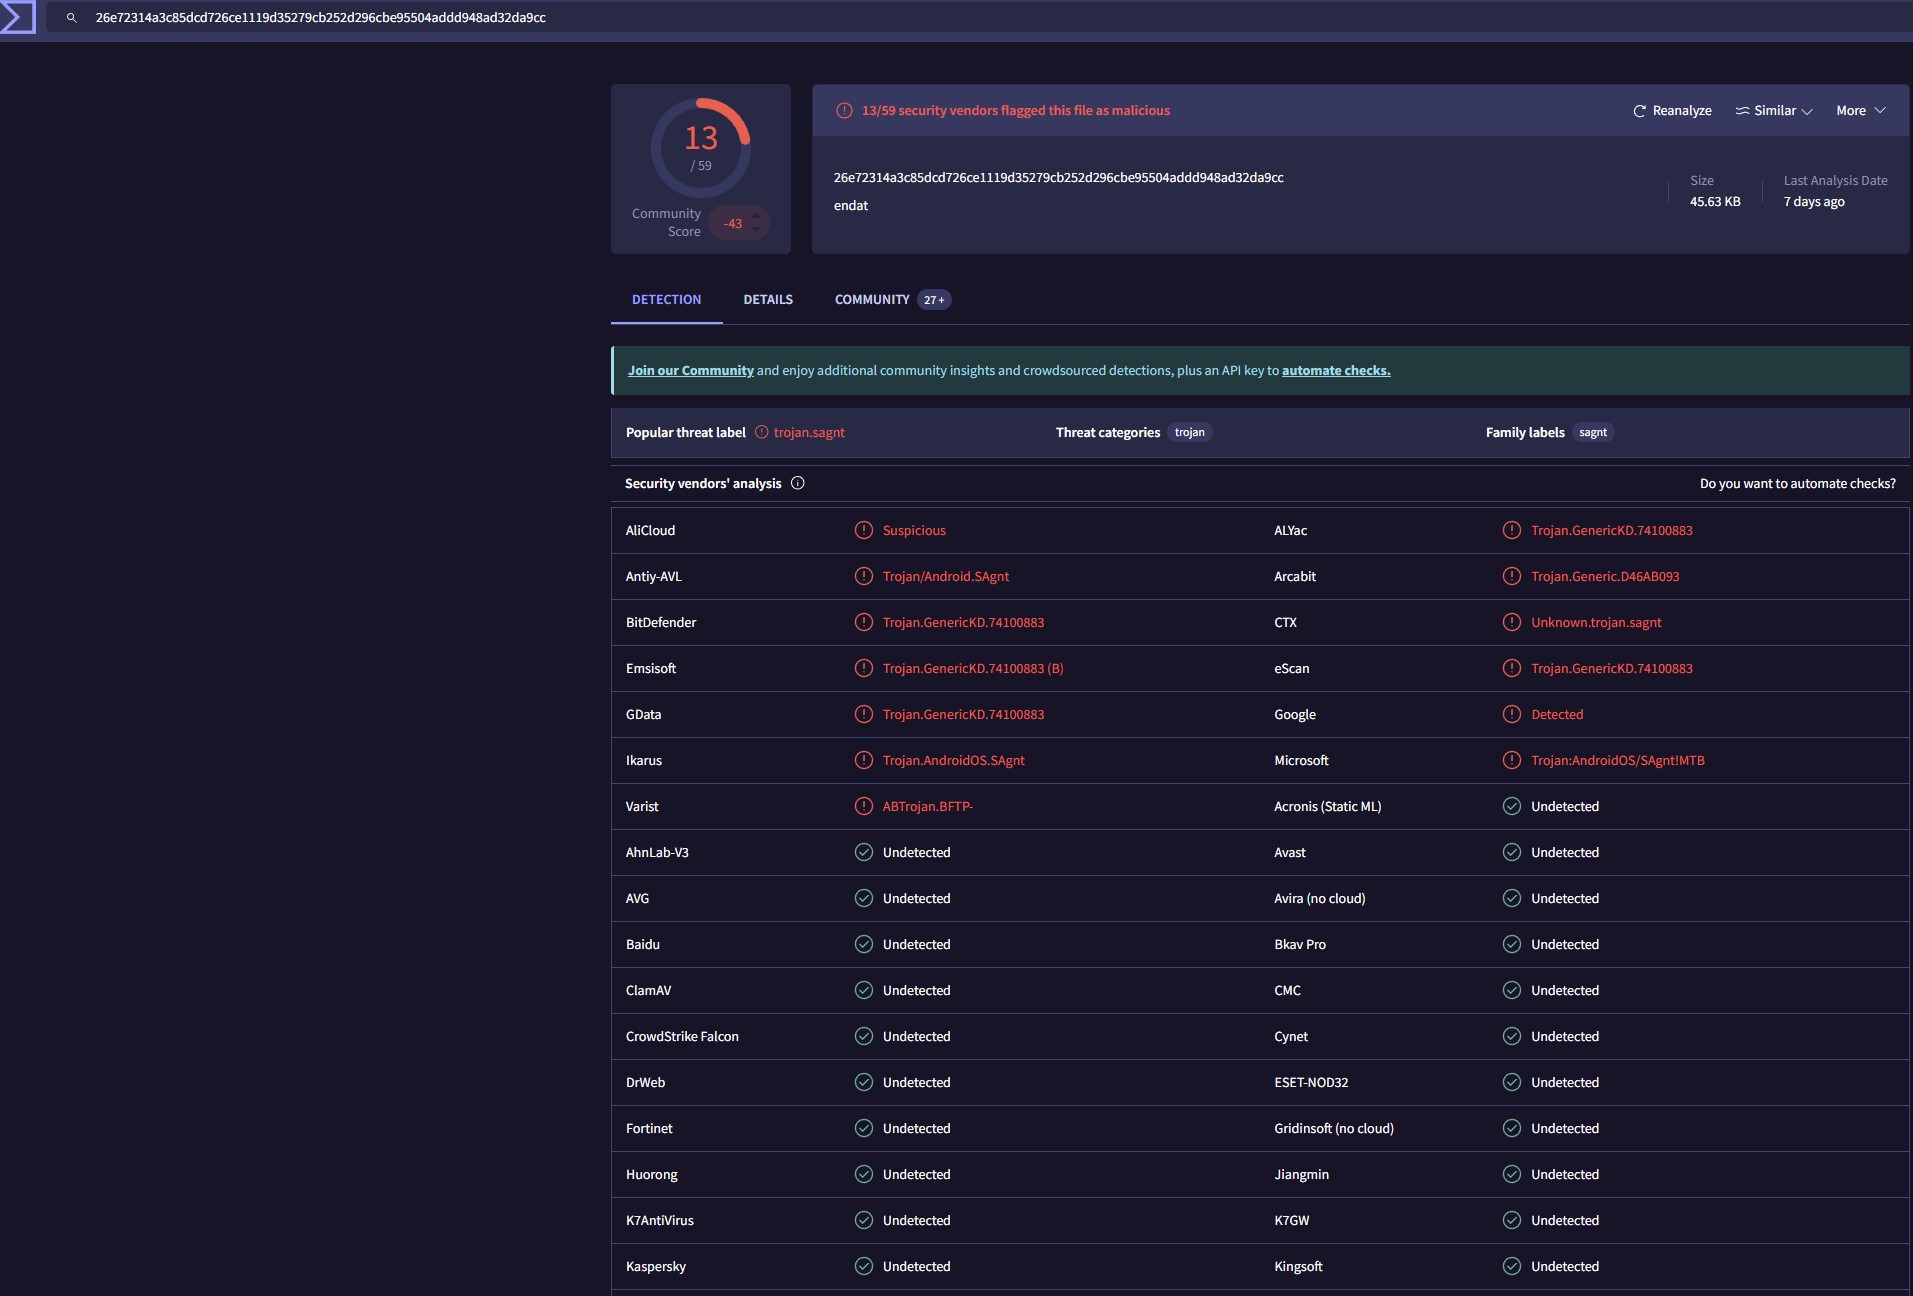
Task: Click Ikarus's detection alert icon
Action: point(864,760)
